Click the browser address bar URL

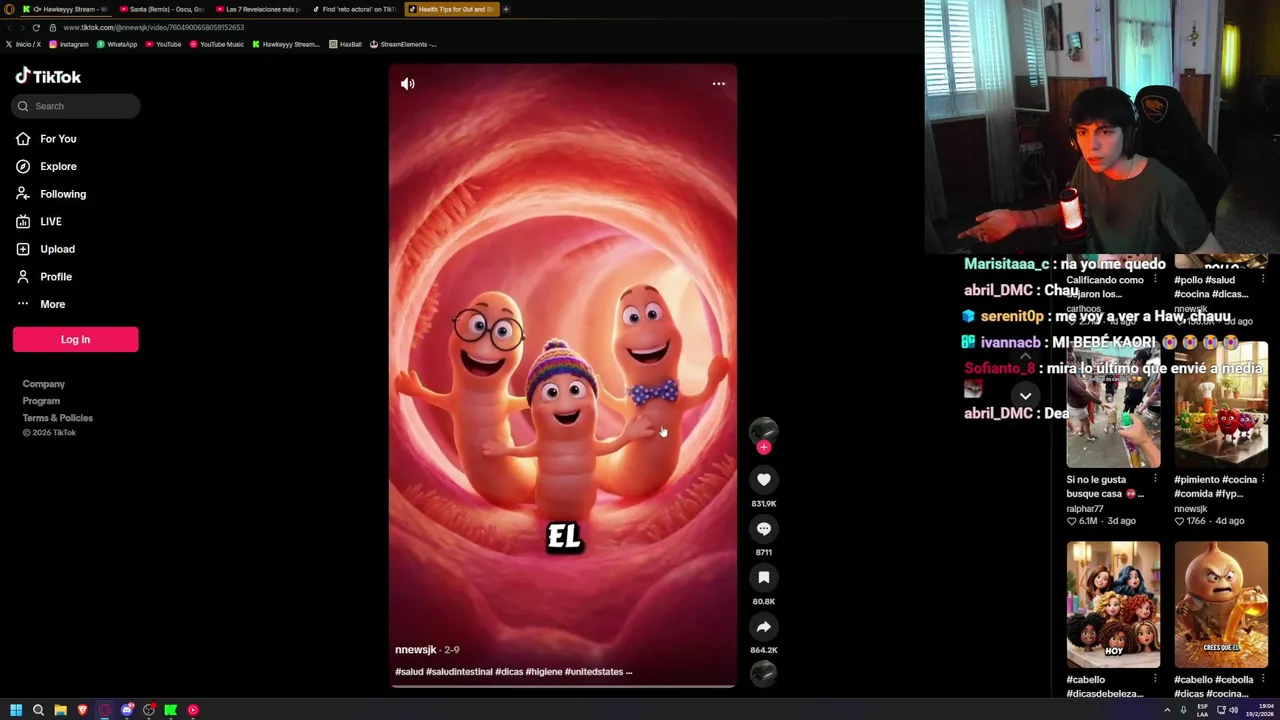[153, 27]
